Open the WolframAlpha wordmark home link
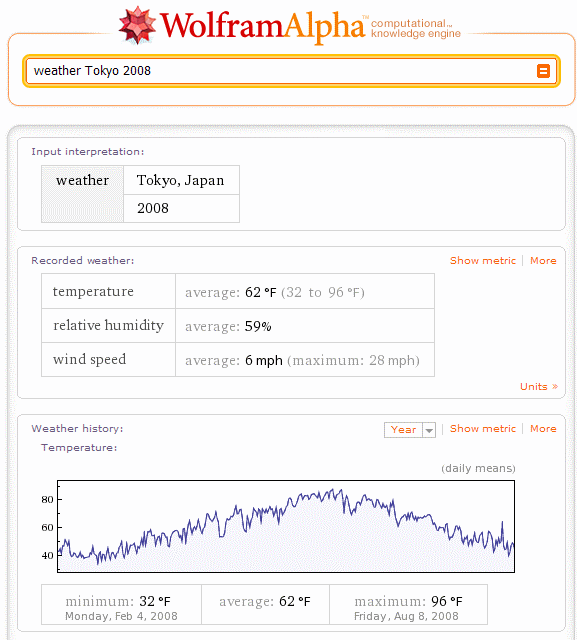 262,26
